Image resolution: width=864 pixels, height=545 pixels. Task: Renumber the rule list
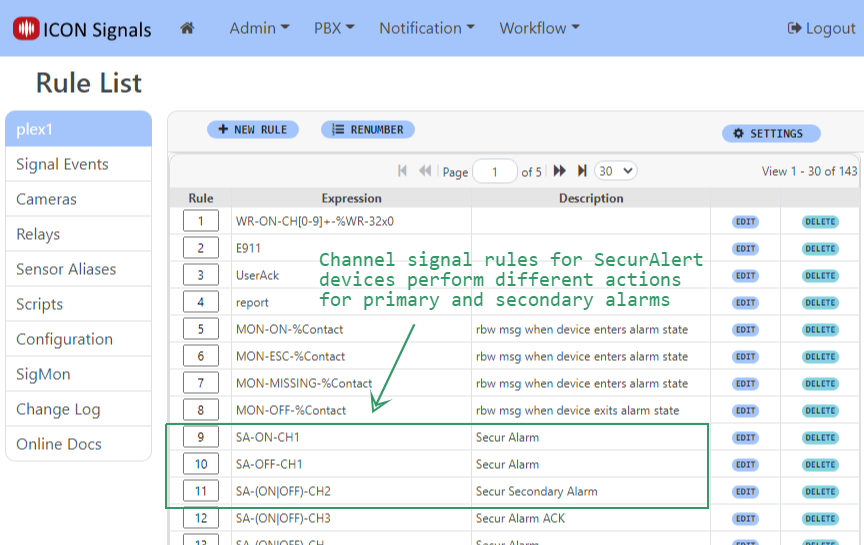(368, 129)
